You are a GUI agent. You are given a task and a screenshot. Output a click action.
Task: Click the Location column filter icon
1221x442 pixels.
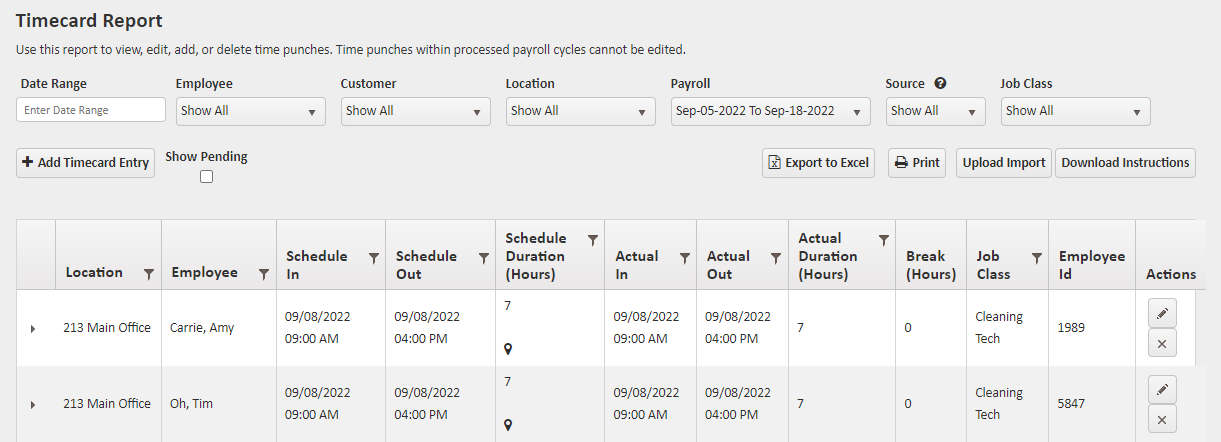pos(149,274)
